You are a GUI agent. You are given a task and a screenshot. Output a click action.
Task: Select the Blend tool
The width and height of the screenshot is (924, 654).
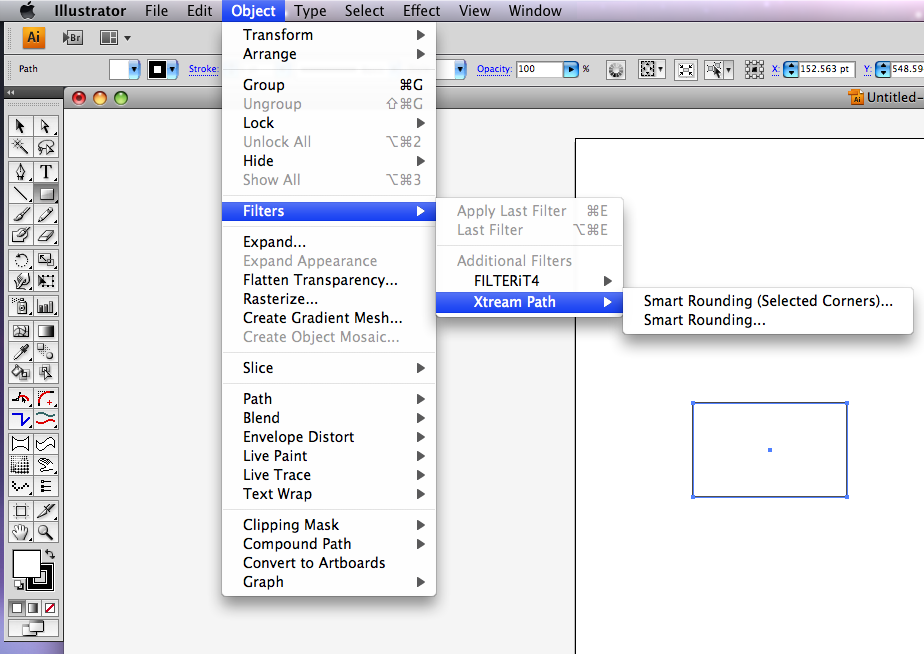[x=45, y=352]
